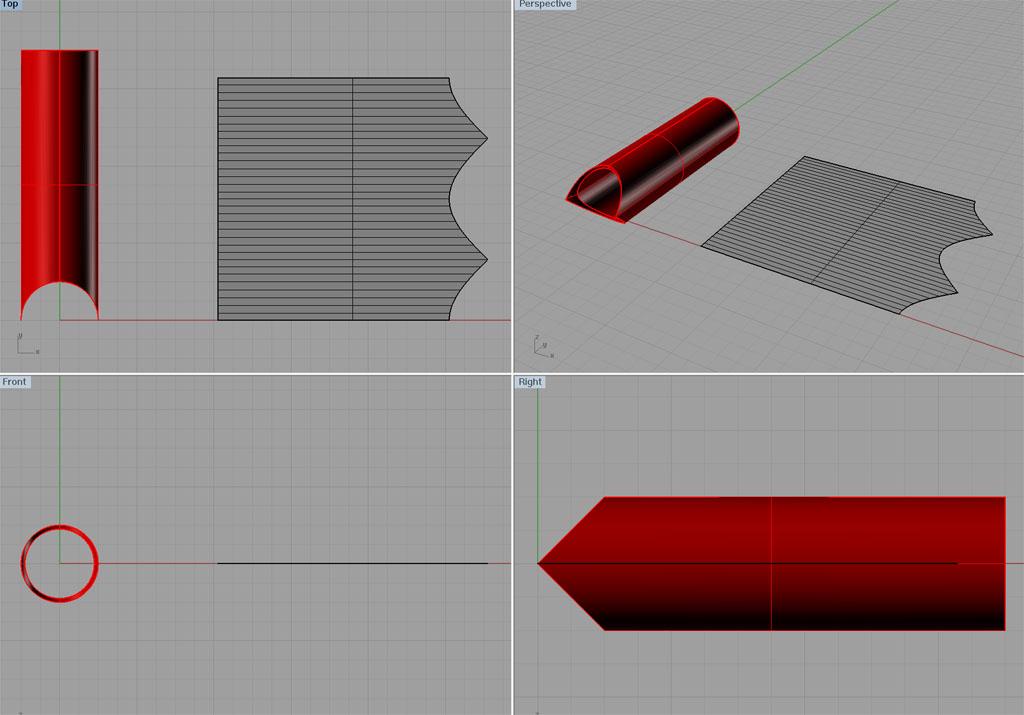The width and height of the screenshot is (1024, 715).
Task: Click the world axes icon in Top viewport
Action: (27, 344)
